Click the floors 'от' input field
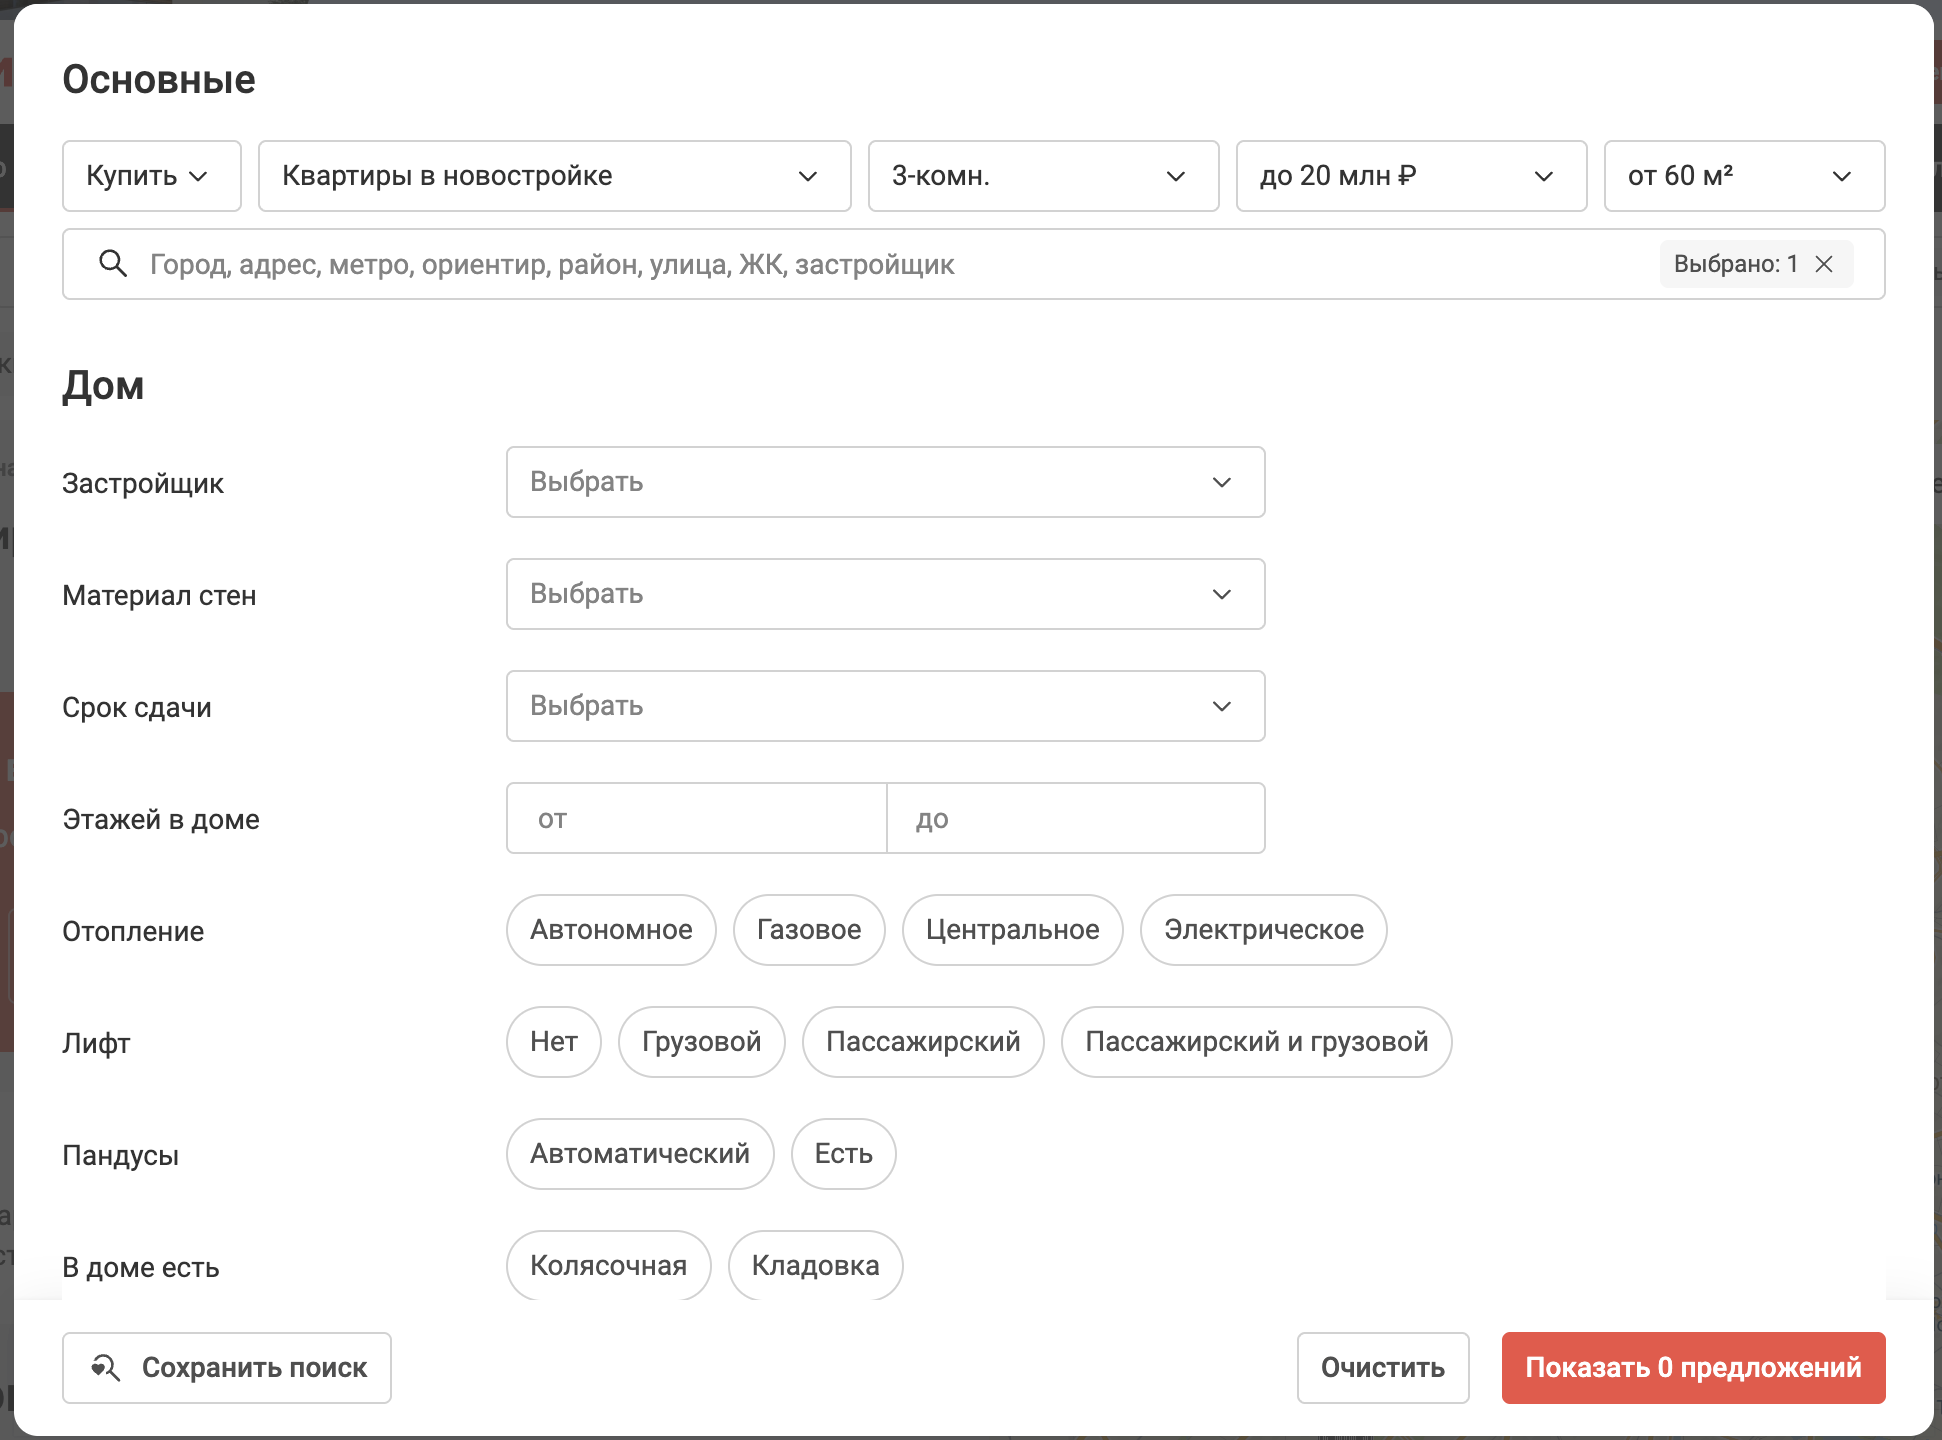The height and width of the screenshot is (1440, 1942). coord(696,818)
